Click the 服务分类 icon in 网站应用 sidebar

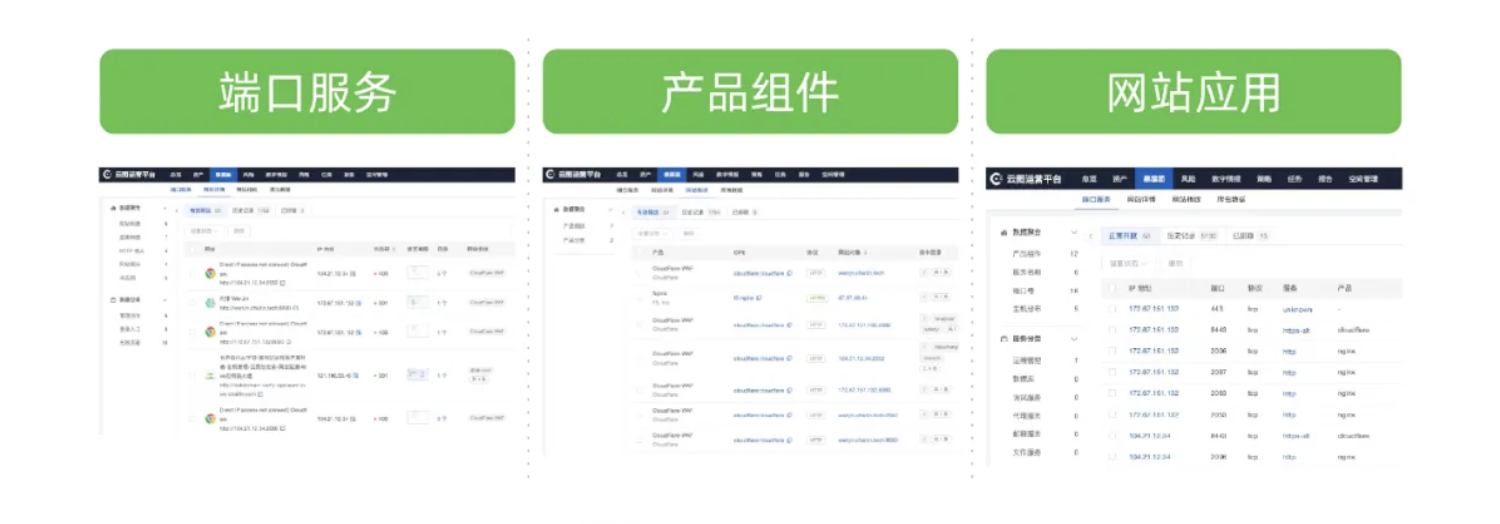coord(1005,338)
